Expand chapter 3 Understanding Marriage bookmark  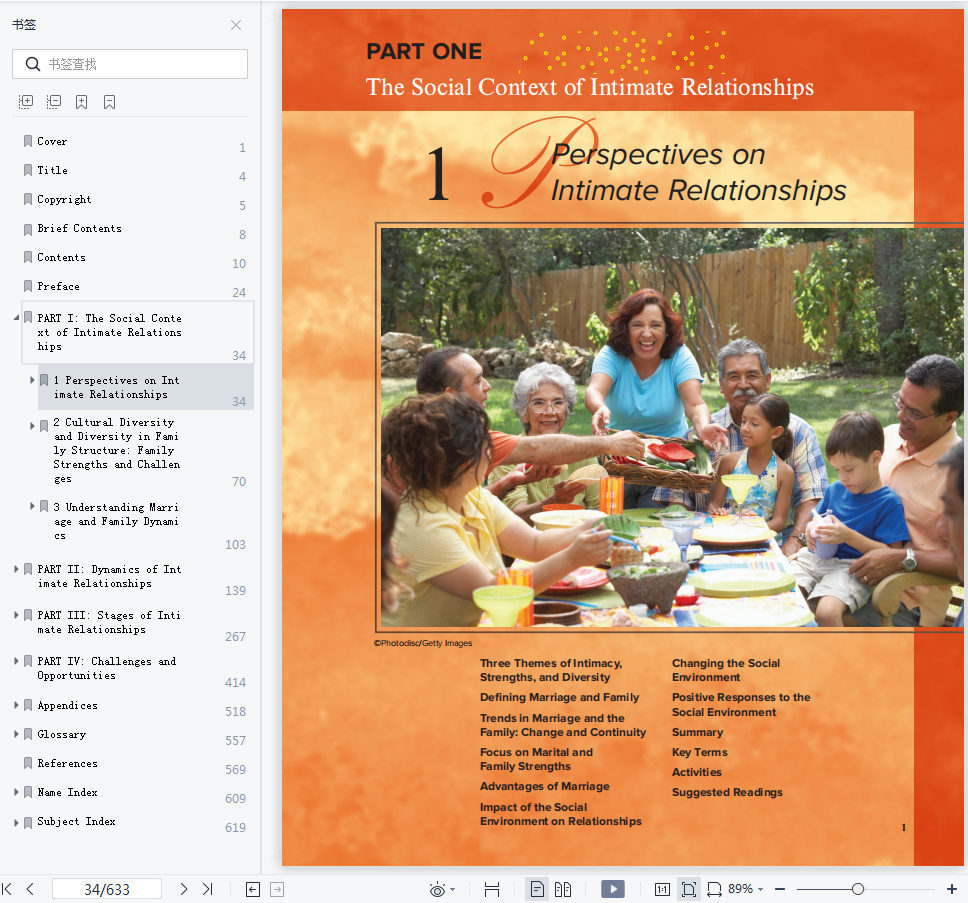(32, 506)
